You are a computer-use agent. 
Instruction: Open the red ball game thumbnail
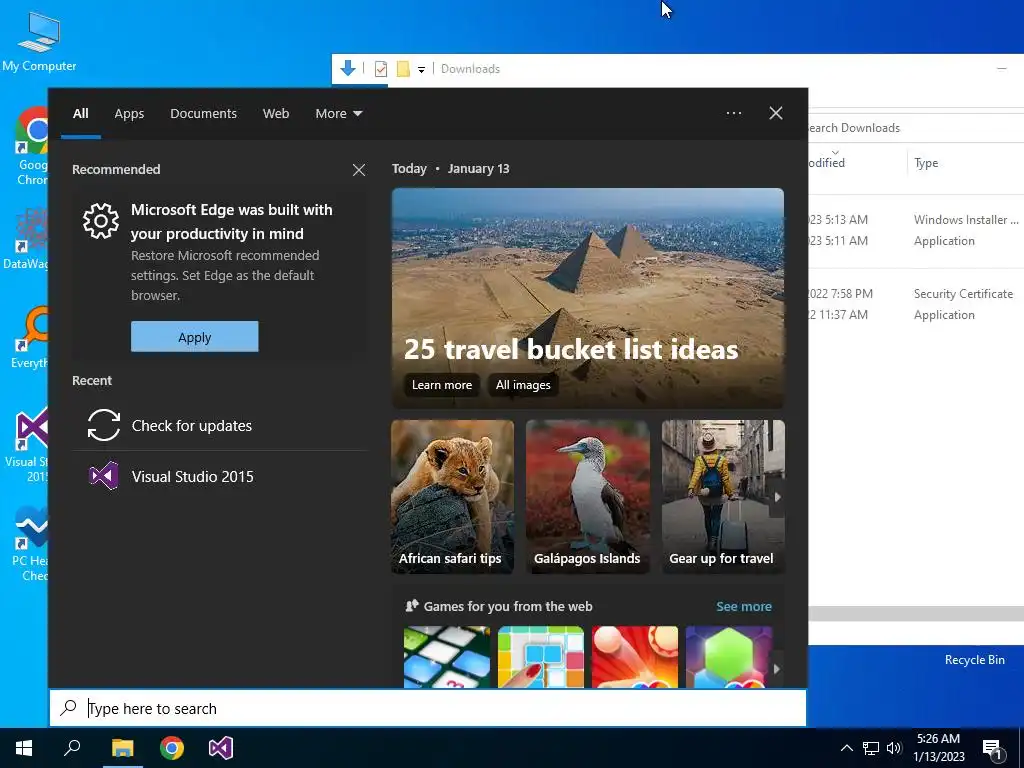635,657
